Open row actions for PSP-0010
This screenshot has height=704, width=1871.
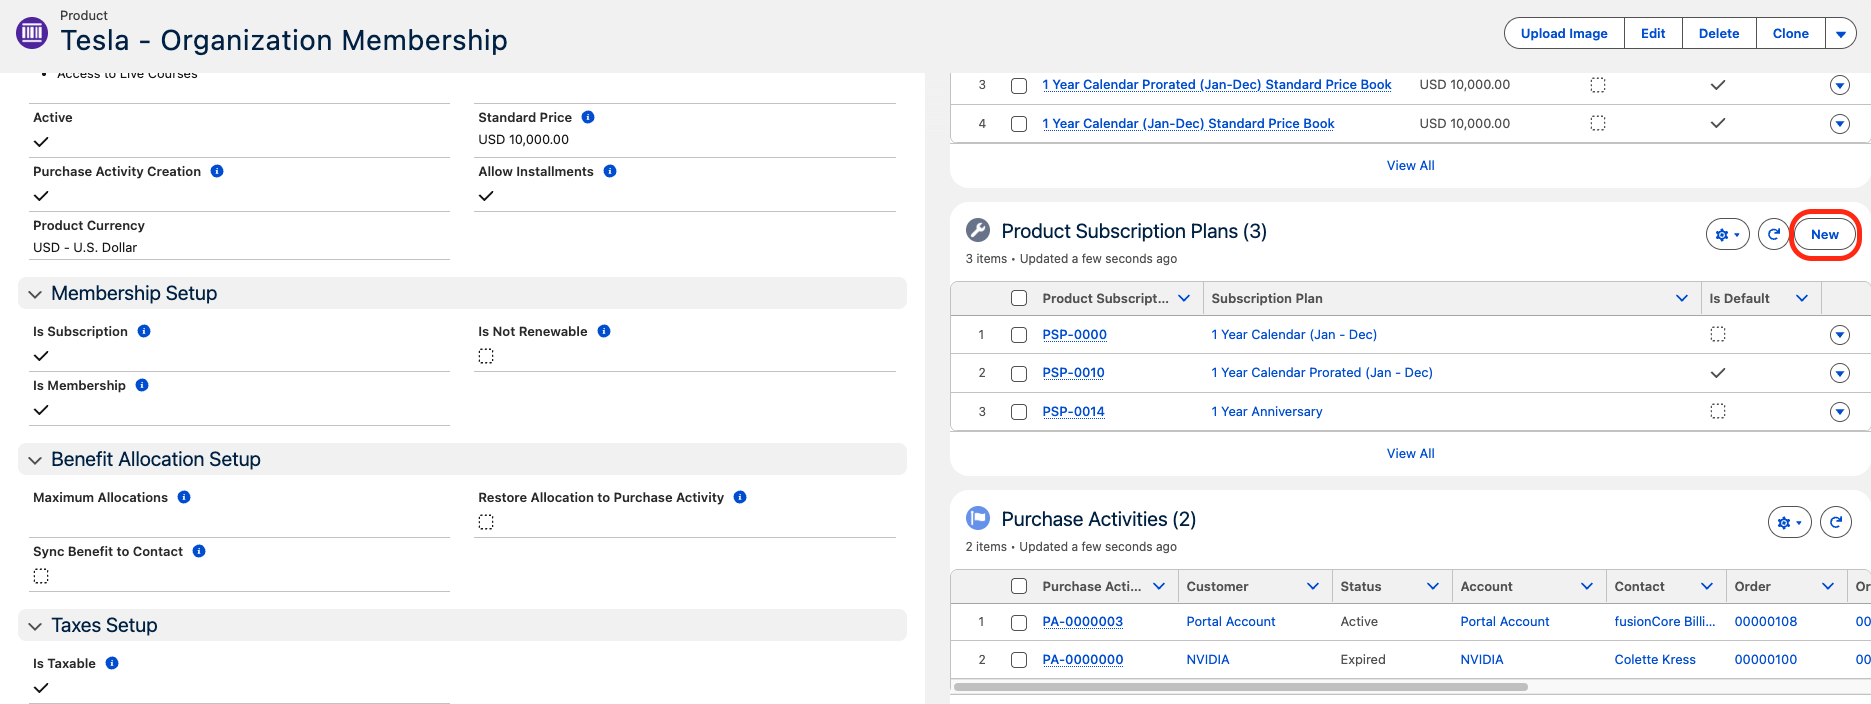pyautogui.click(x=1840, y=373)
